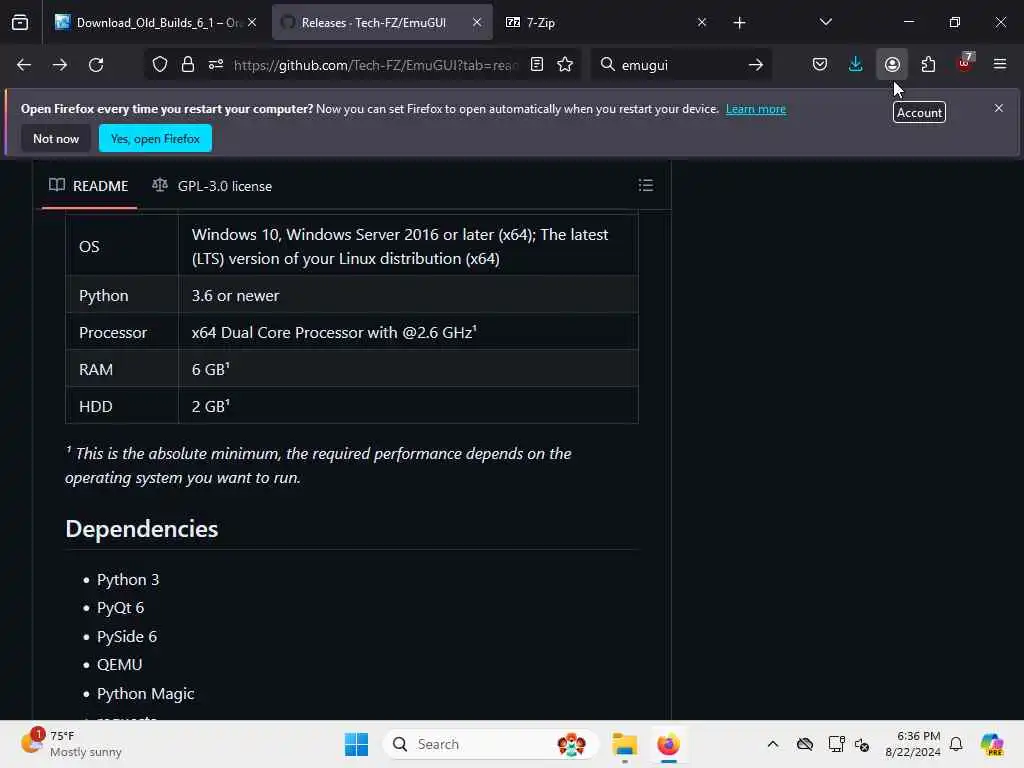Close the Download_Old_Builds_6_1 tab
The height and width of the screenshot is (768, 1024).
click(x=252, y=23)
